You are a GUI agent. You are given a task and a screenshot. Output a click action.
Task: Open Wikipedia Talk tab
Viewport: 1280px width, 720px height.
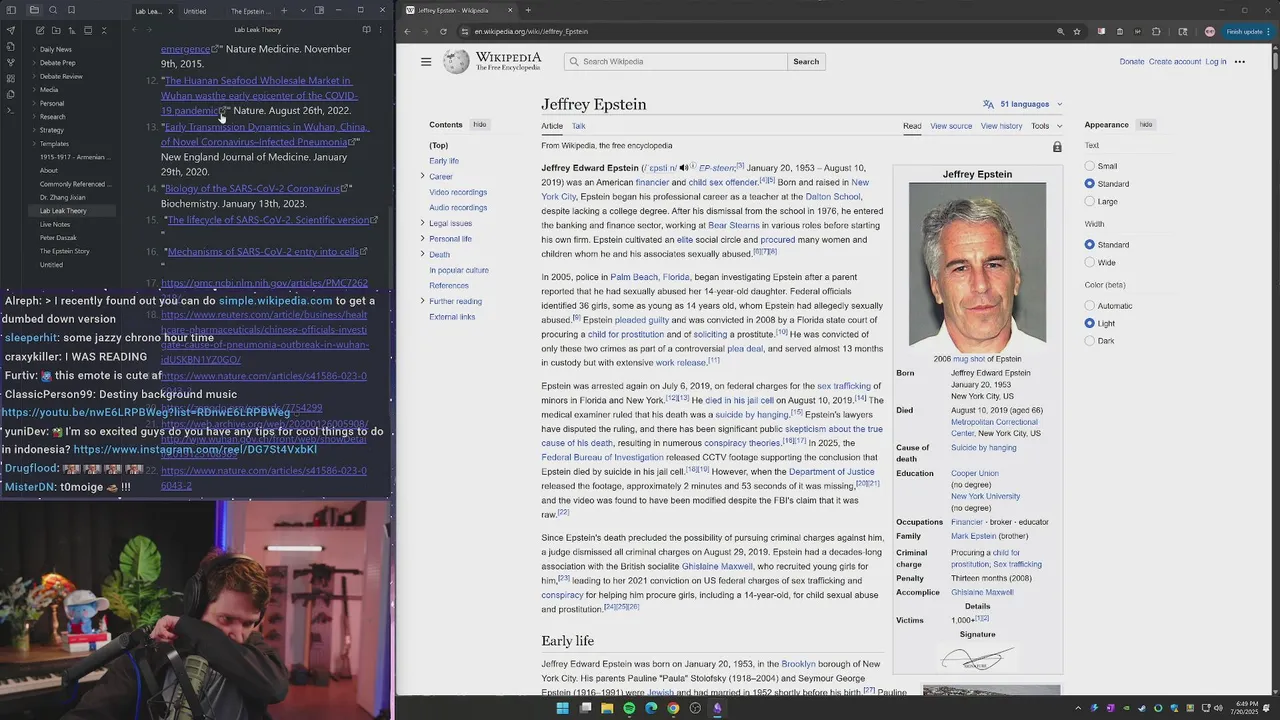click(x=578, y=126)
